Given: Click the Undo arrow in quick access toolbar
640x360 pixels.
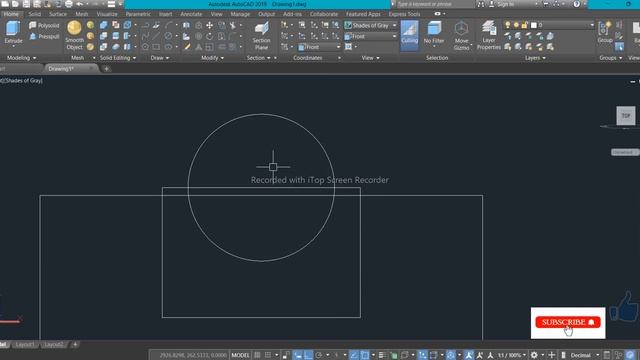Looking at the screenshot, I should [x=79, y=4].
